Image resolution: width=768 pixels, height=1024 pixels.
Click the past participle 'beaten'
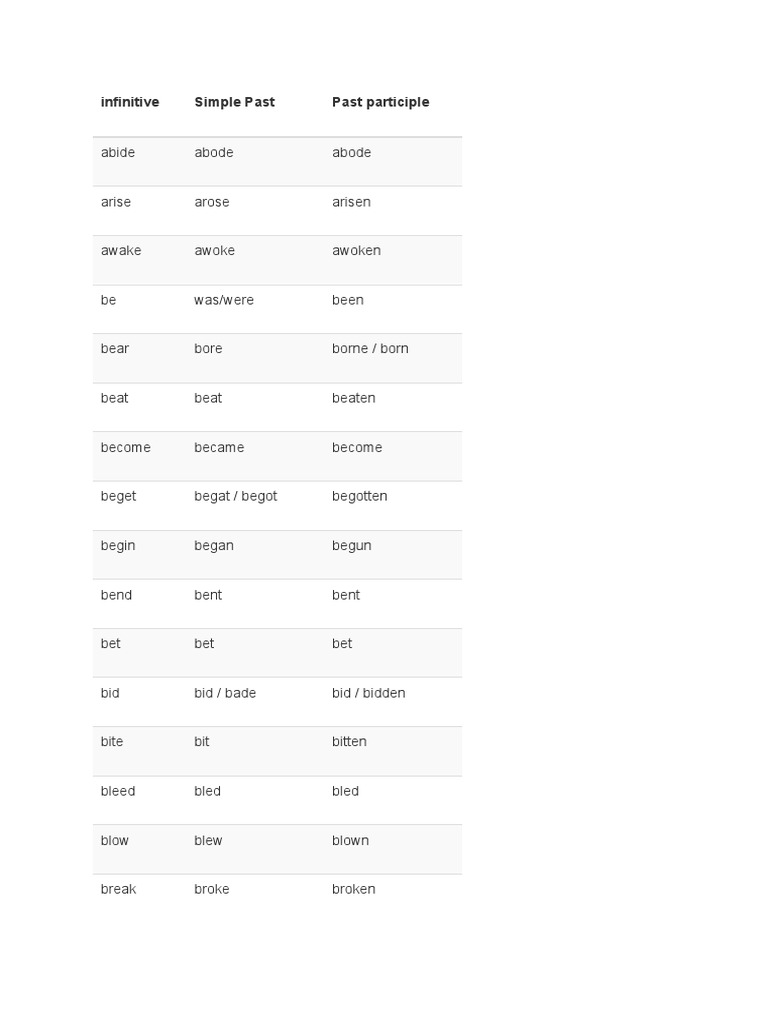click(354, 398)
